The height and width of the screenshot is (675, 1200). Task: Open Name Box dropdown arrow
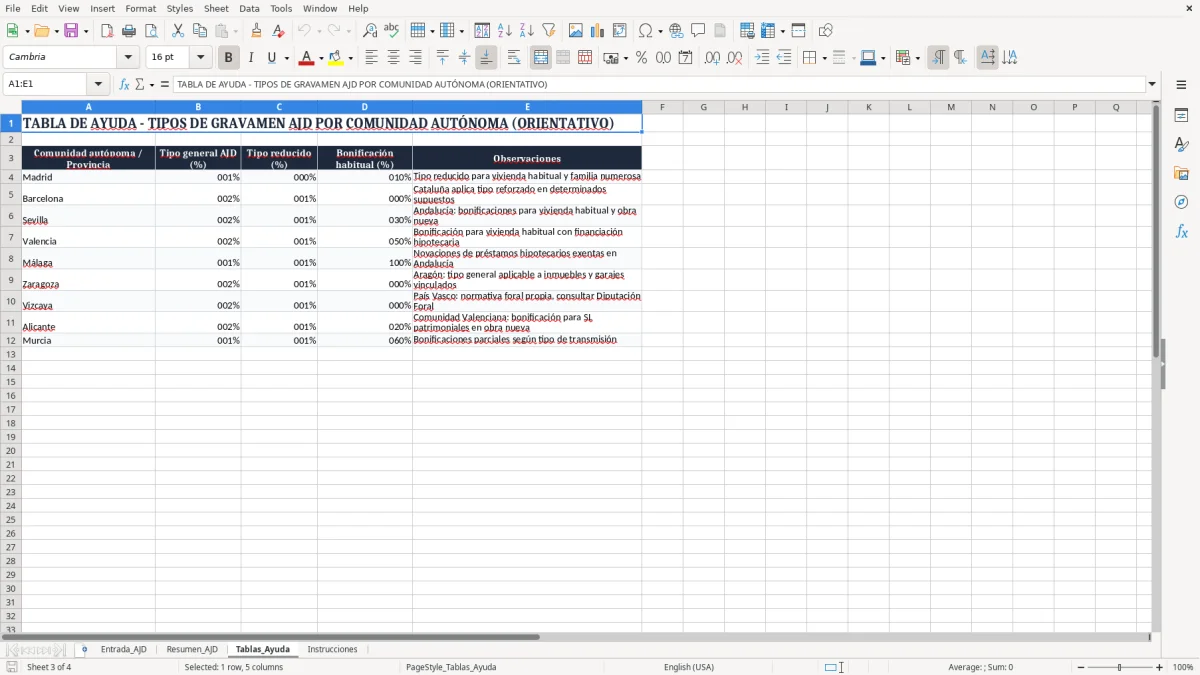point(98,84)
